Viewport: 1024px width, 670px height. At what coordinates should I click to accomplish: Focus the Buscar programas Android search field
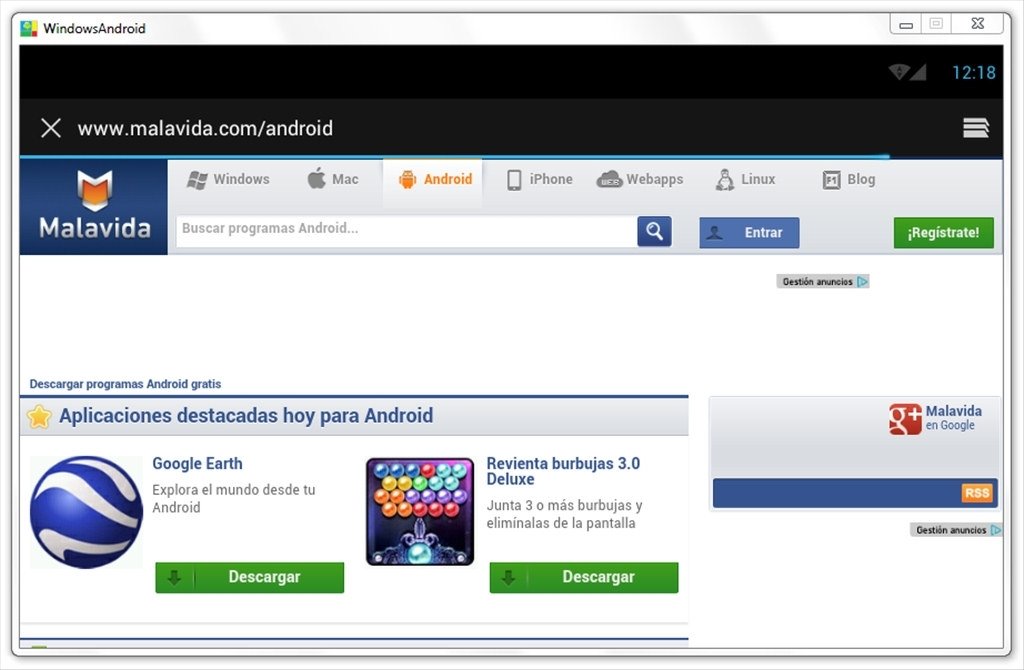pos(406,231)
